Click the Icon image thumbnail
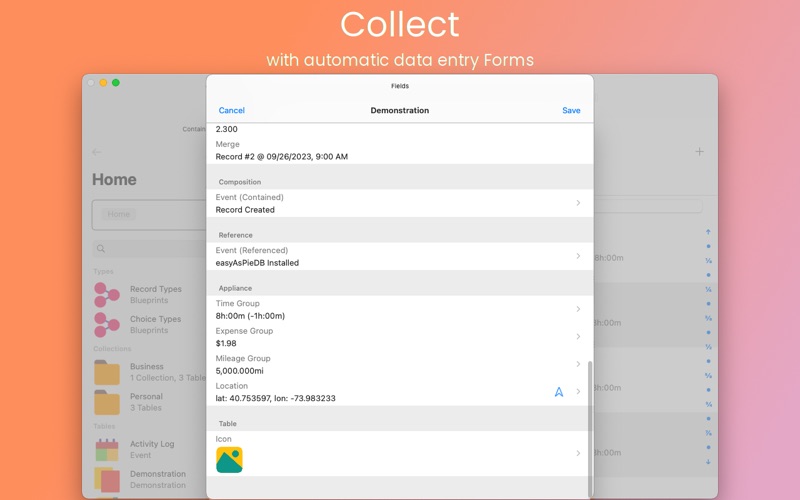Viewport: 800px width, 500px height. [x=229, y=459]
